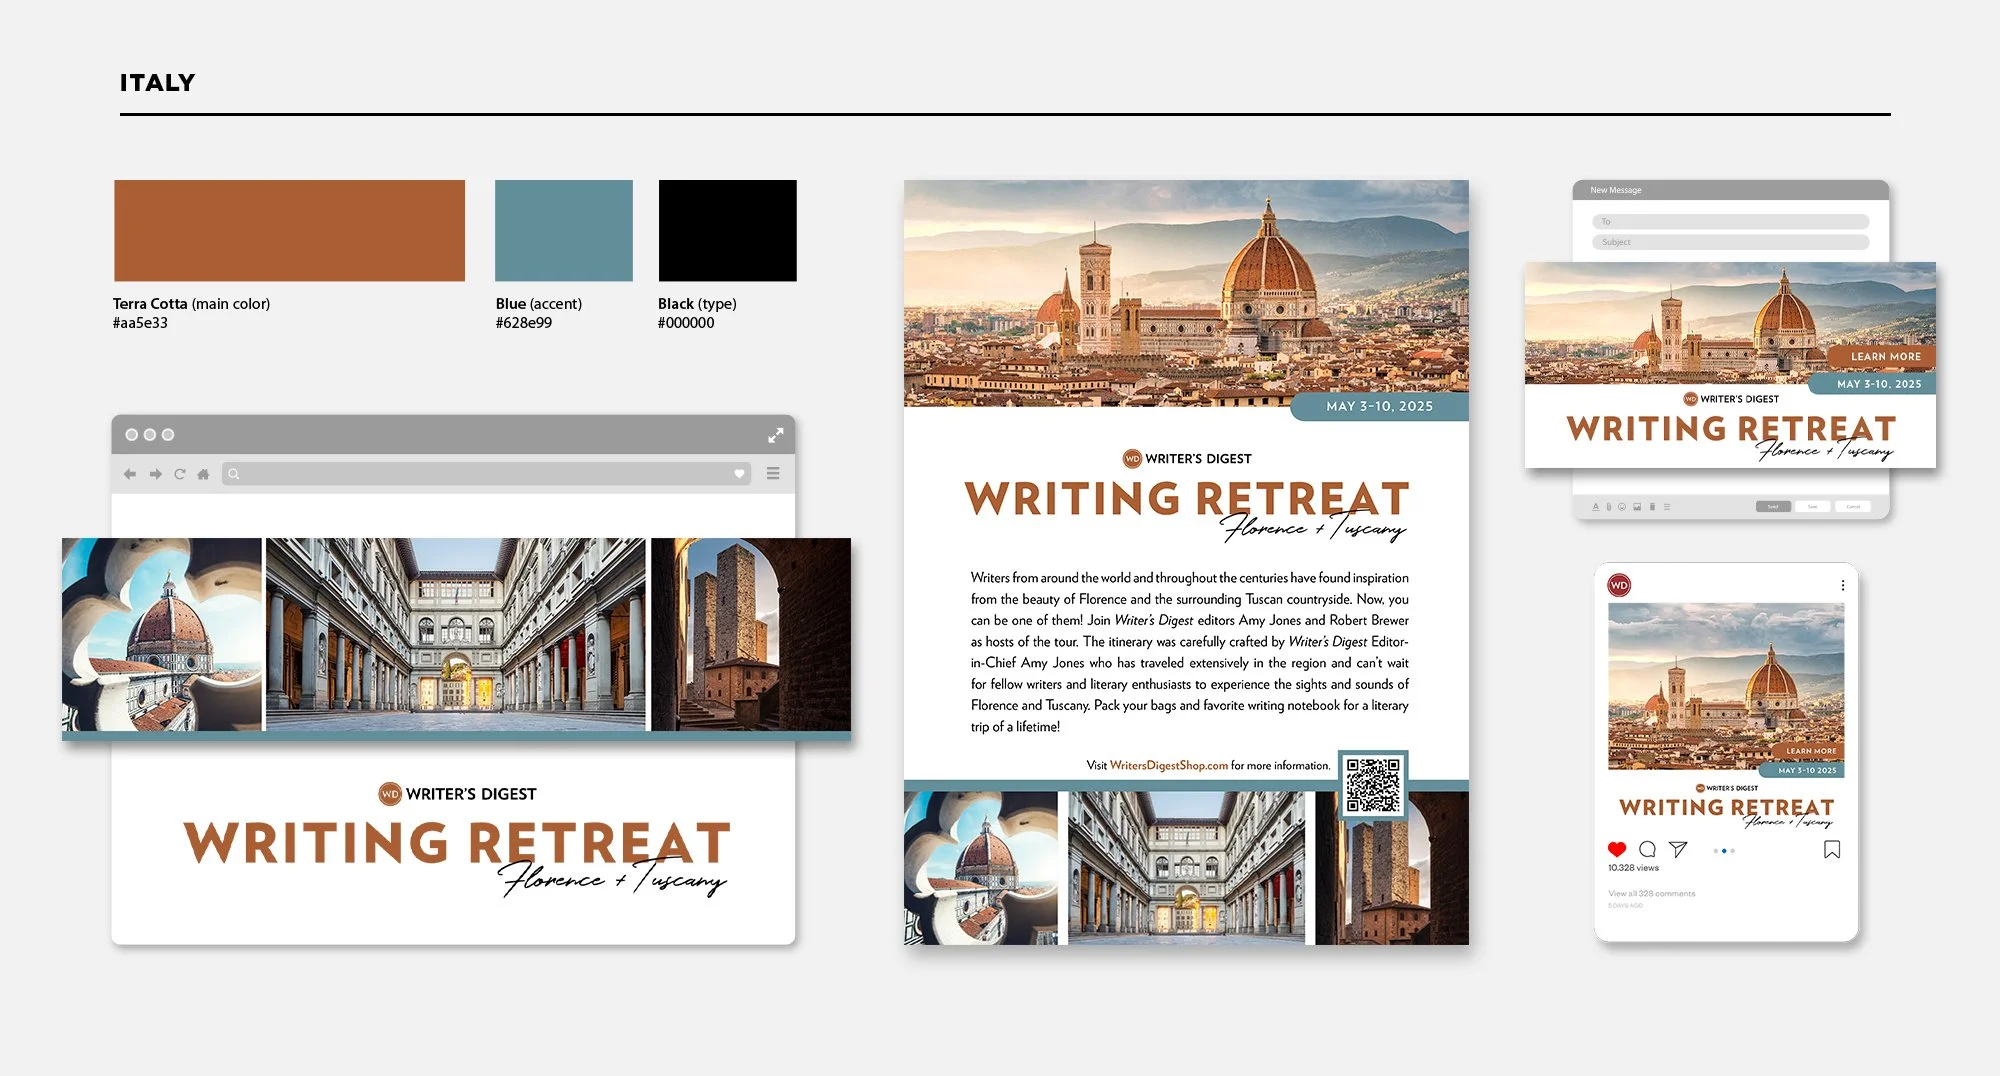Screen dimensions: 2000x1076
Task: Click the heart favorite icon in the address bar
Action: click(739, 474)
